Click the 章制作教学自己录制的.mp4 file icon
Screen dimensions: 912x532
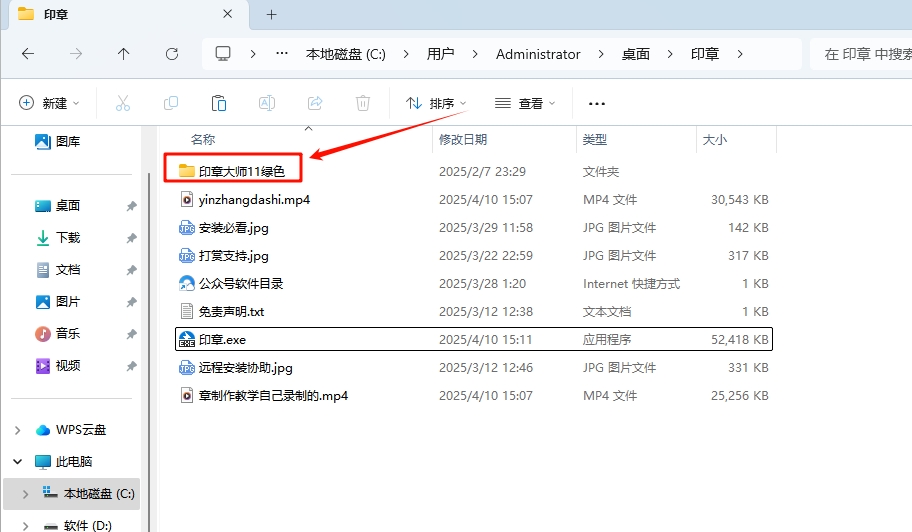tap(186, 395)
